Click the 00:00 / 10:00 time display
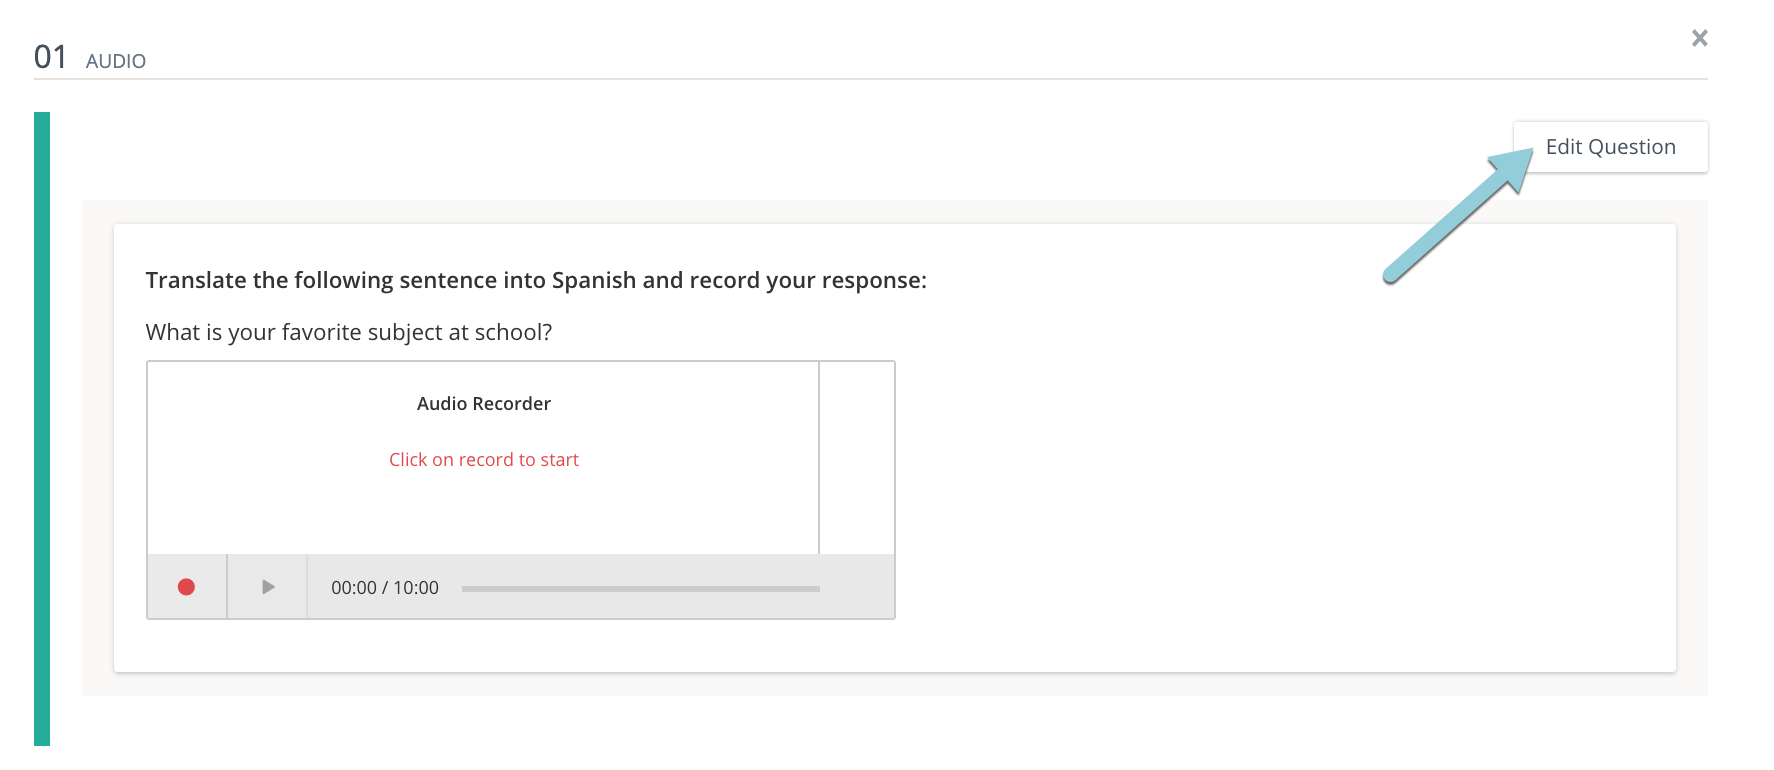This screenshot has width=1774, height=770. (385, 588)
